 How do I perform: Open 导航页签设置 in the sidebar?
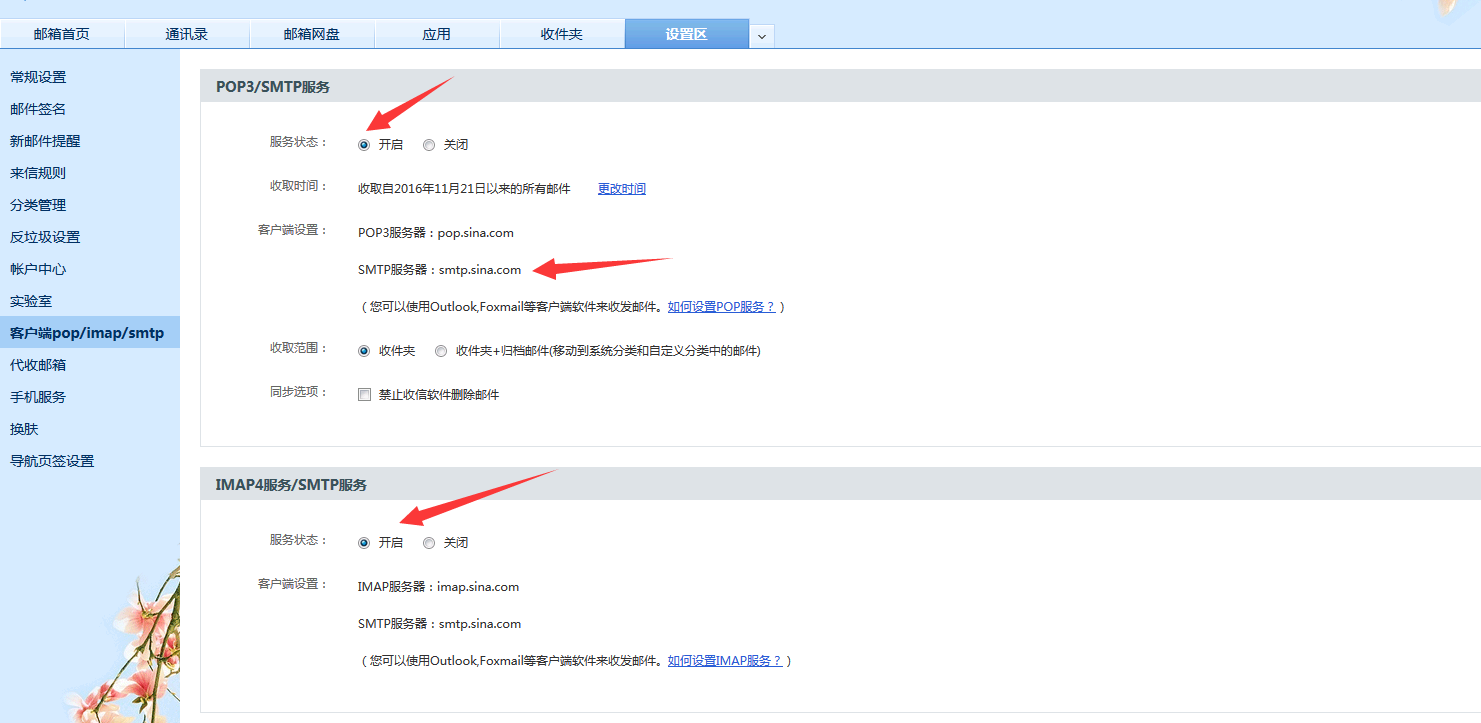pos(52,461)
